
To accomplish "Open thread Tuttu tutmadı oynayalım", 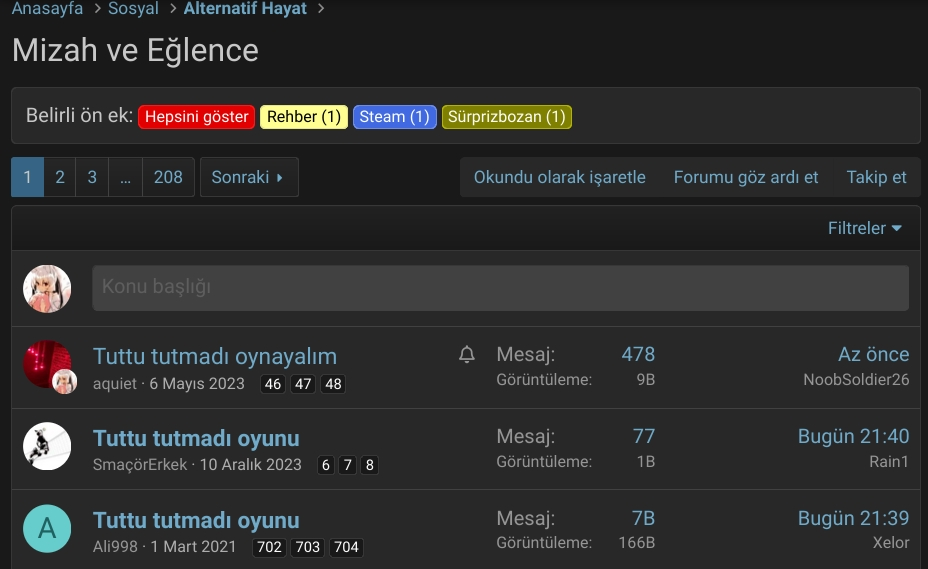I will click(215, 356).
